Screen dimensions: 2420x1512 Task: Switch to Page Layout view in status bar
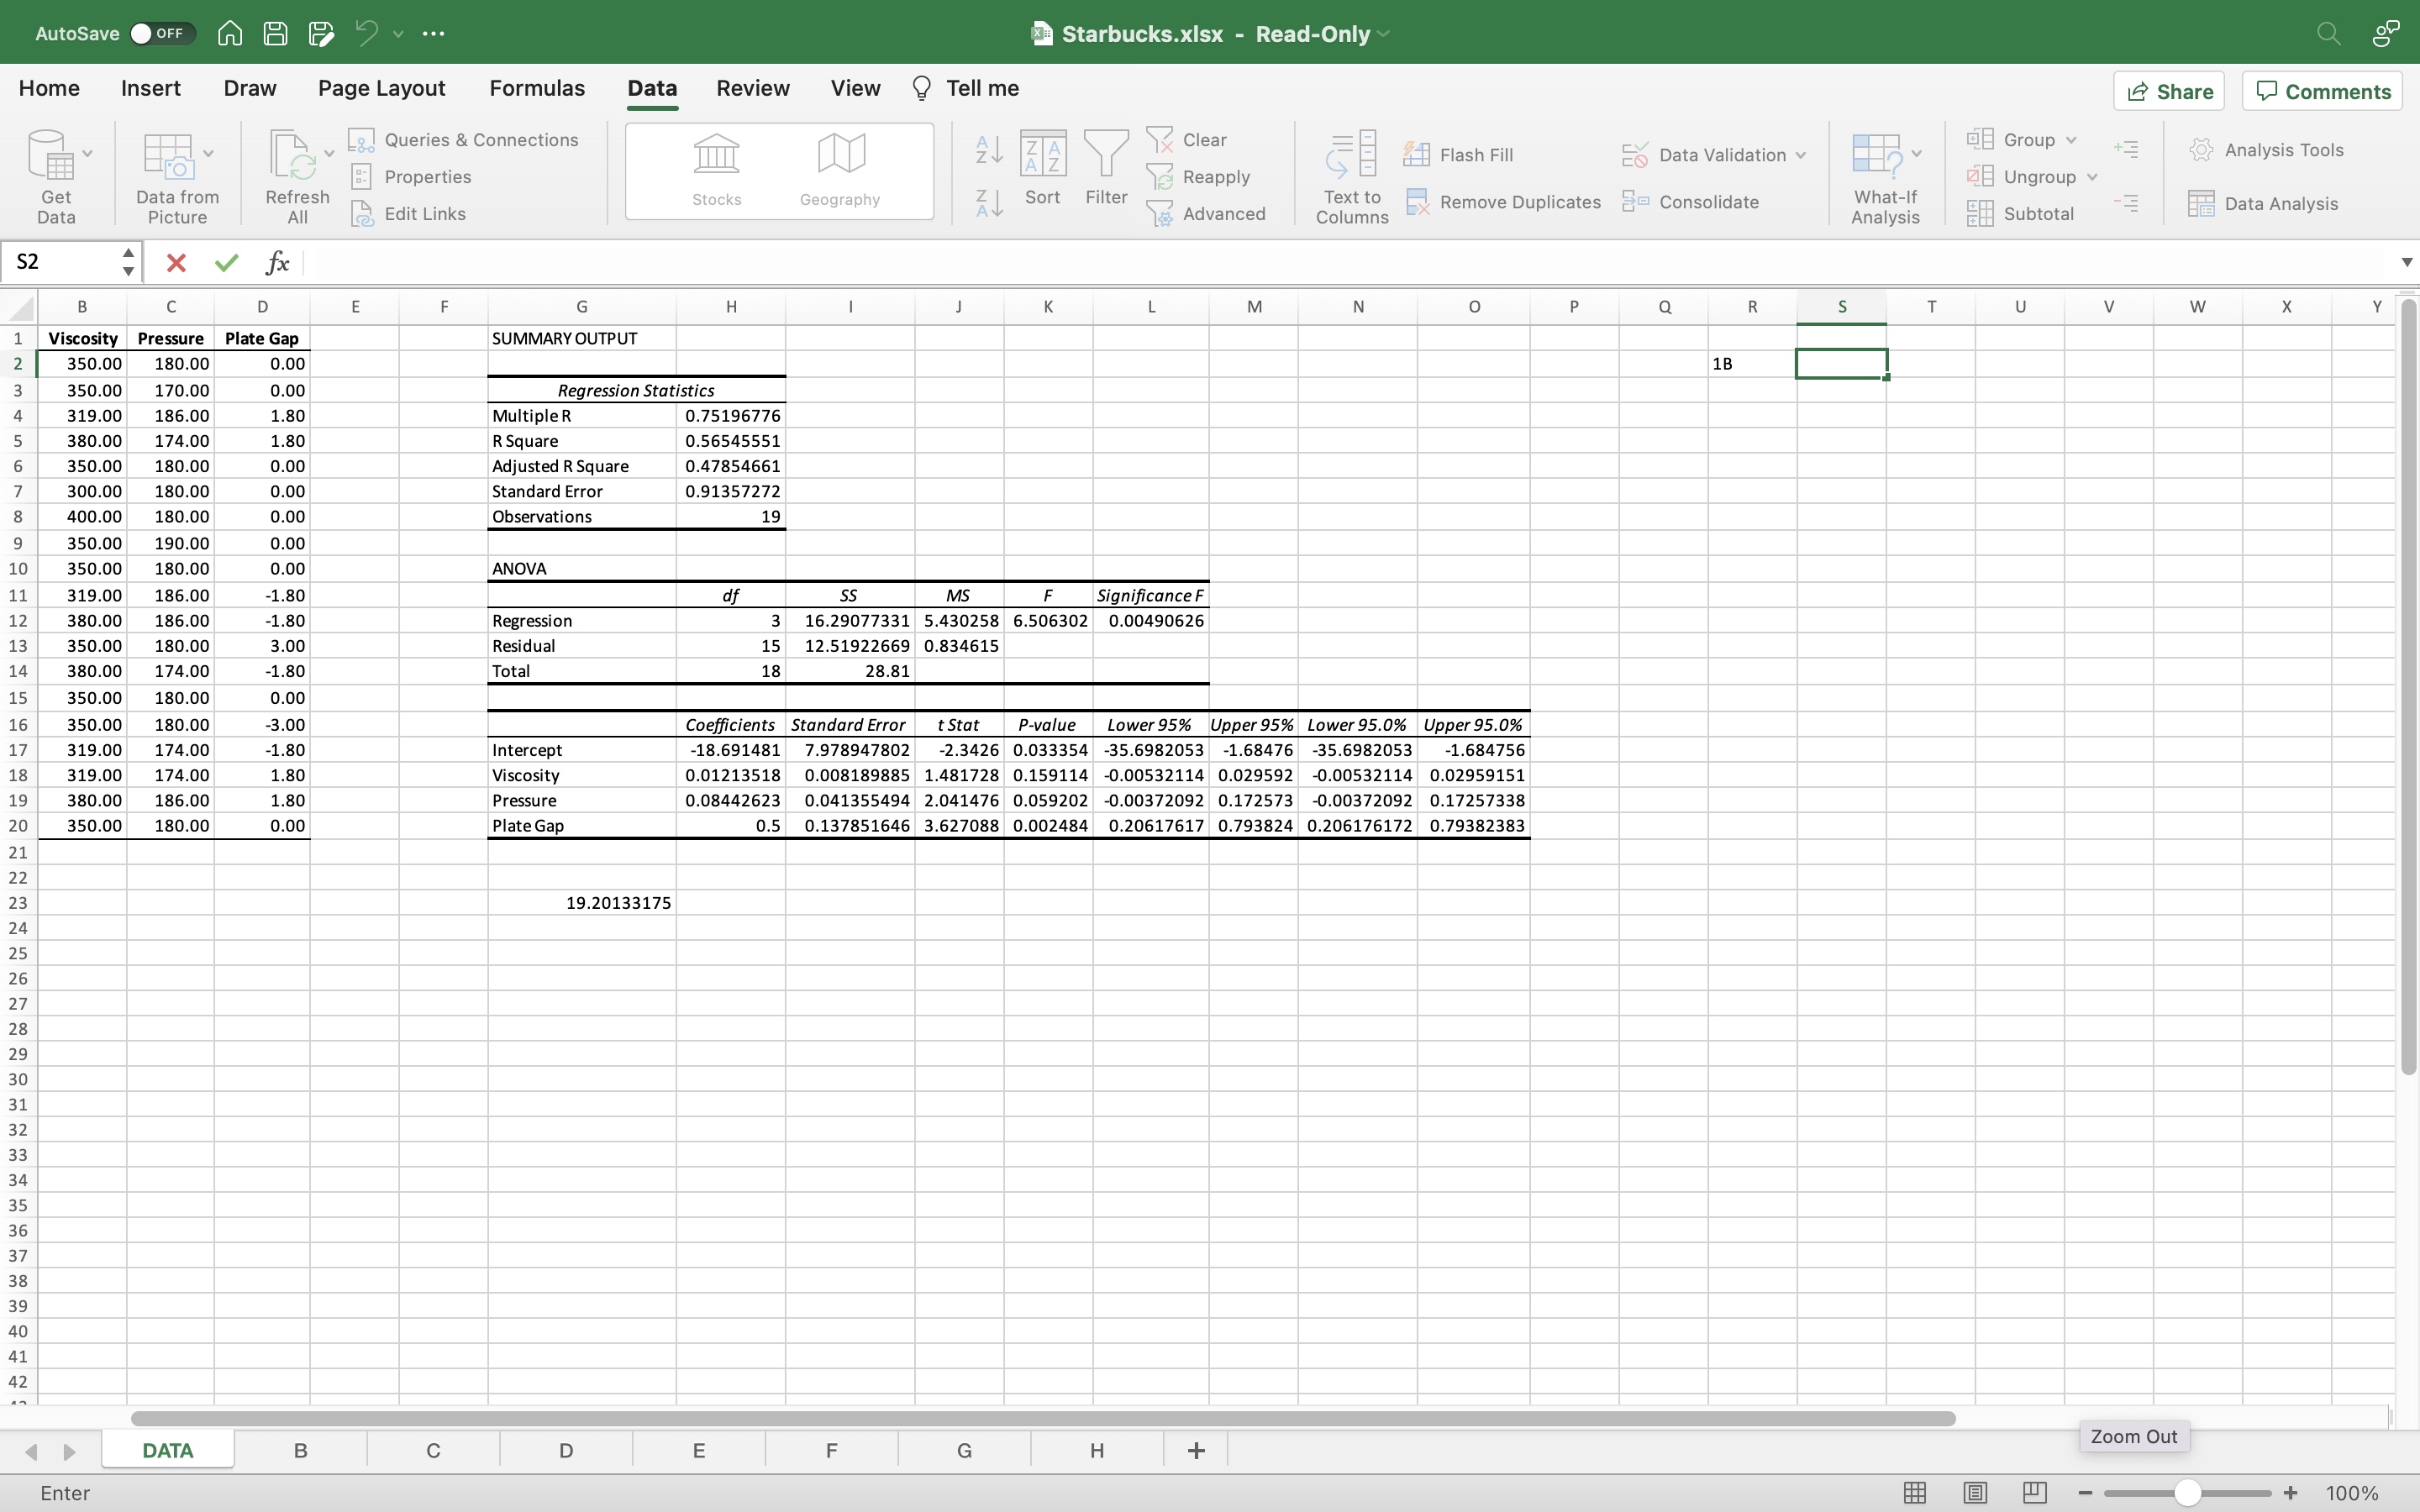[1974, 1493]
